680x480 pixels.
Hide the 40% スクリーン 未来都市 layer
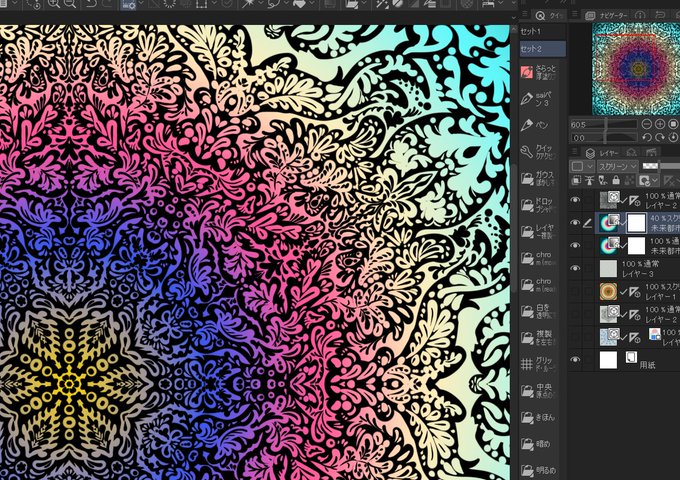point(575,223)
